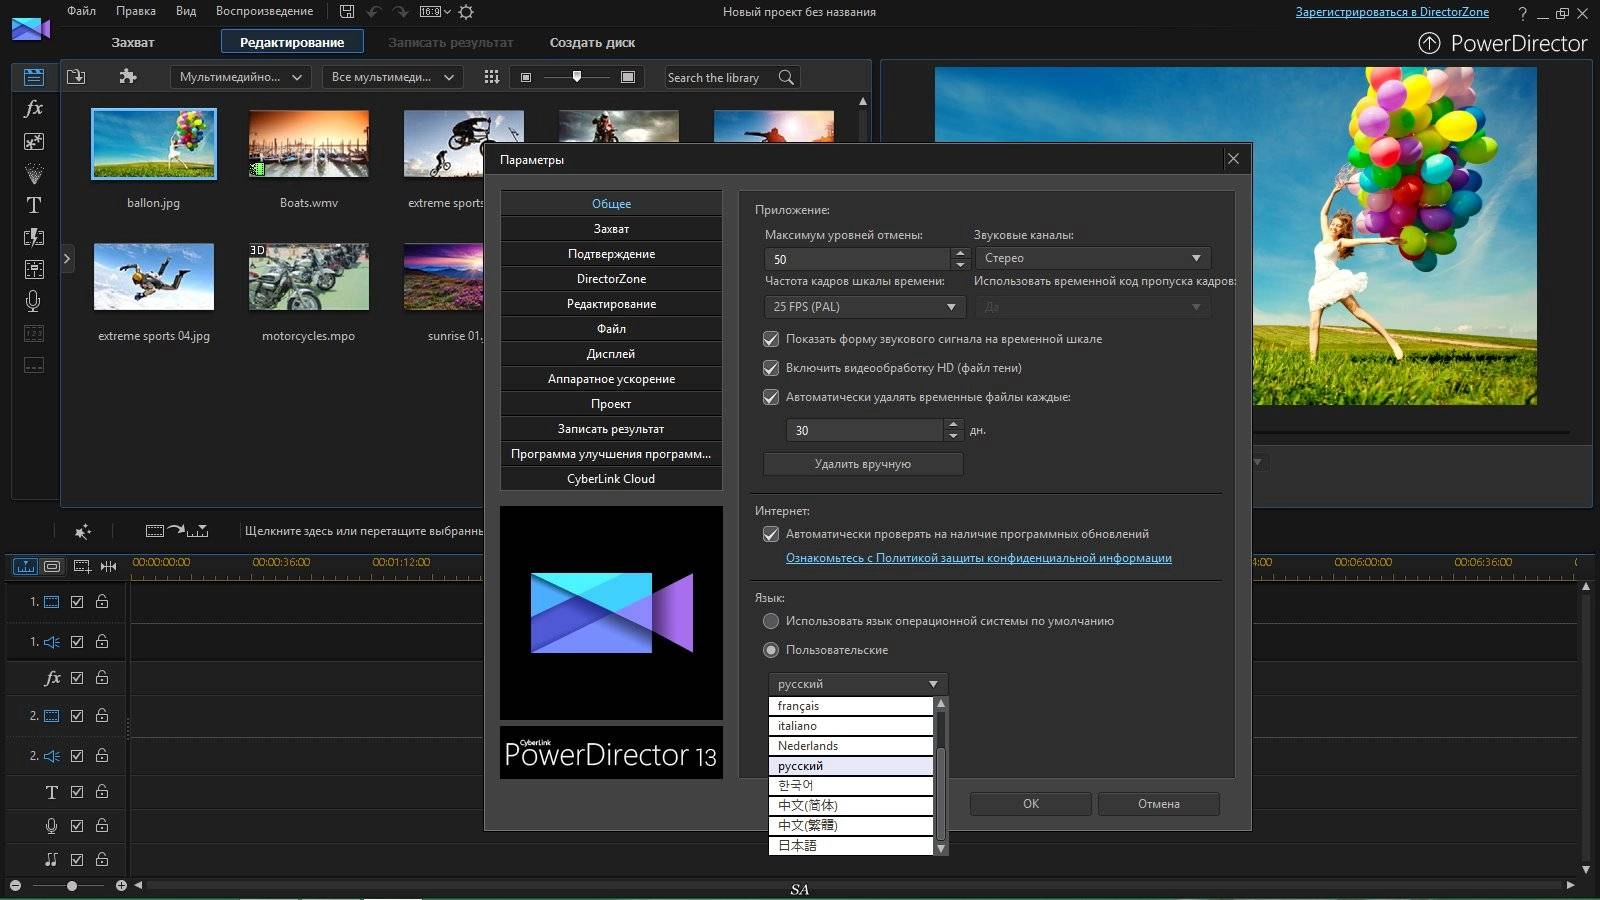Select the Пользовательские language radio button

point(771,650)
